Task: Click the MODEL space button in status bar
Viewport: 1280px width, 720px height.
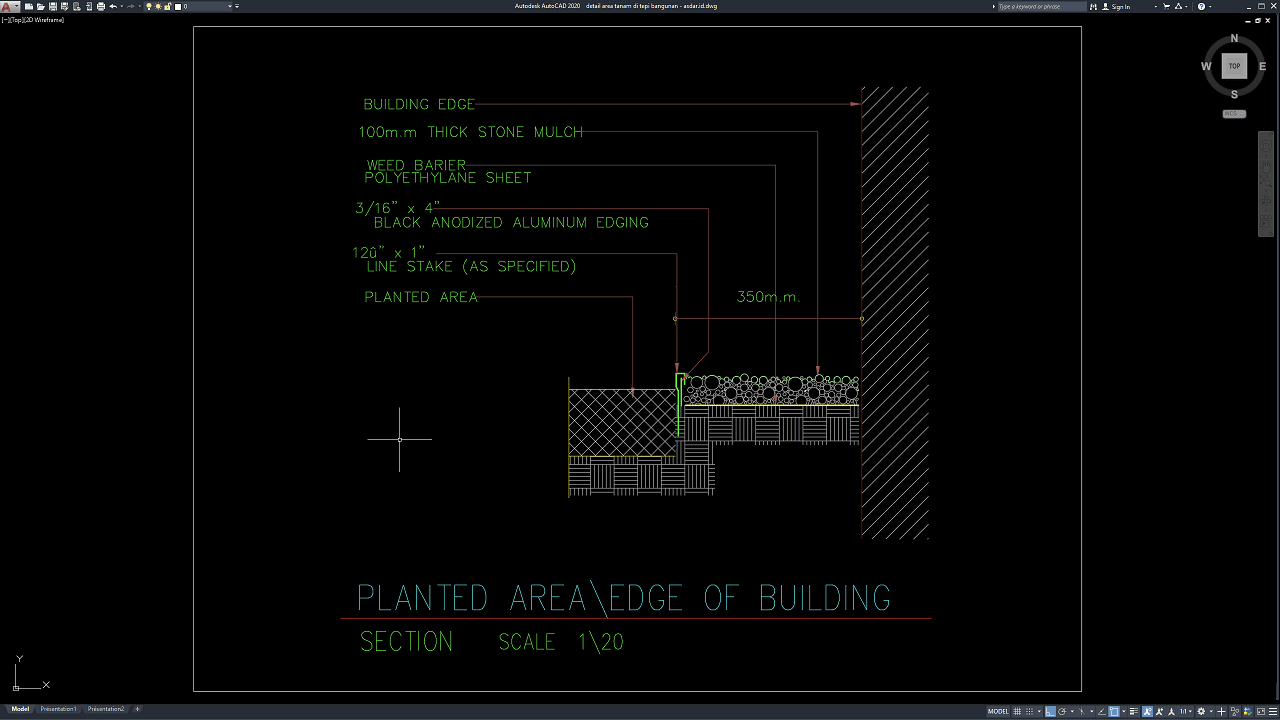Action: tap(998, 711)
